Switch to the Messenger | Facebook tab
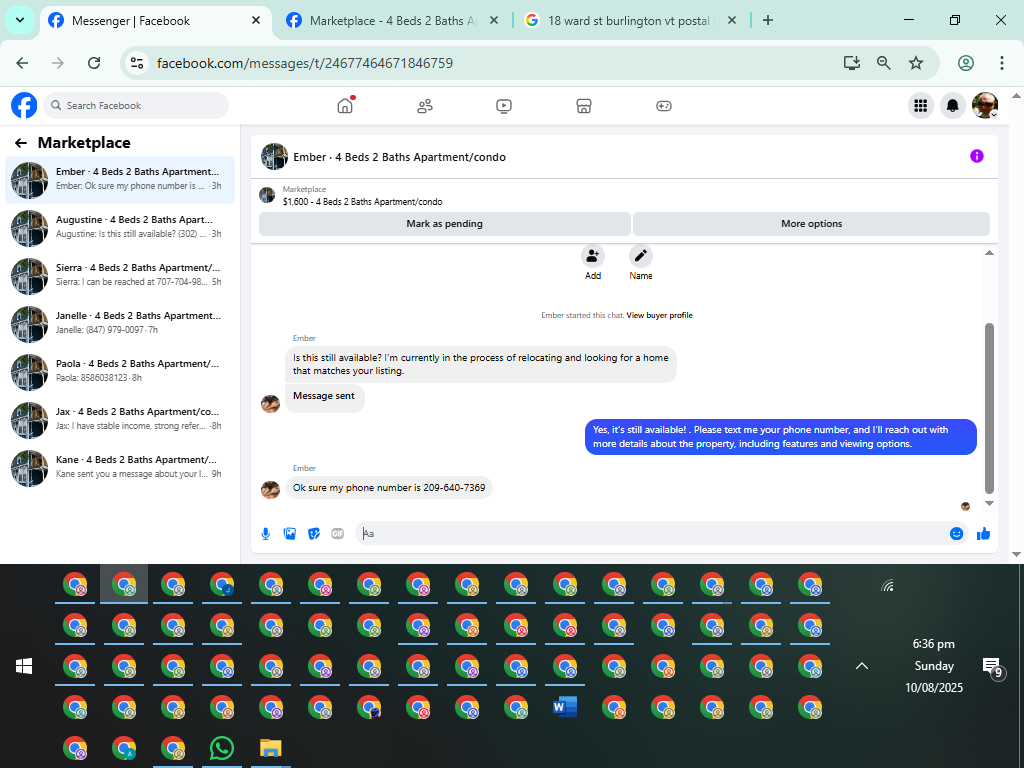The height and width of the screenshot is (768, 1024). pos(155,21)
